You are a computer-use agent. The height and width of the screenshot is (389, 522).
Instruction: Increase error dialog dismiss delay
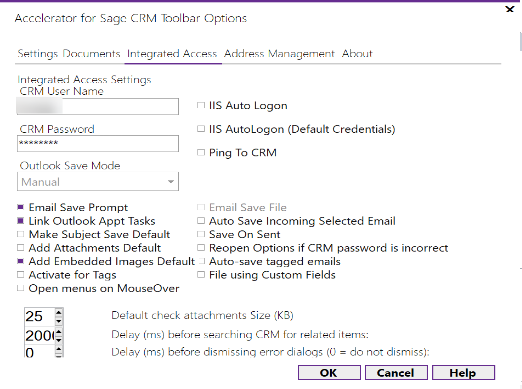tap(59, 349)
